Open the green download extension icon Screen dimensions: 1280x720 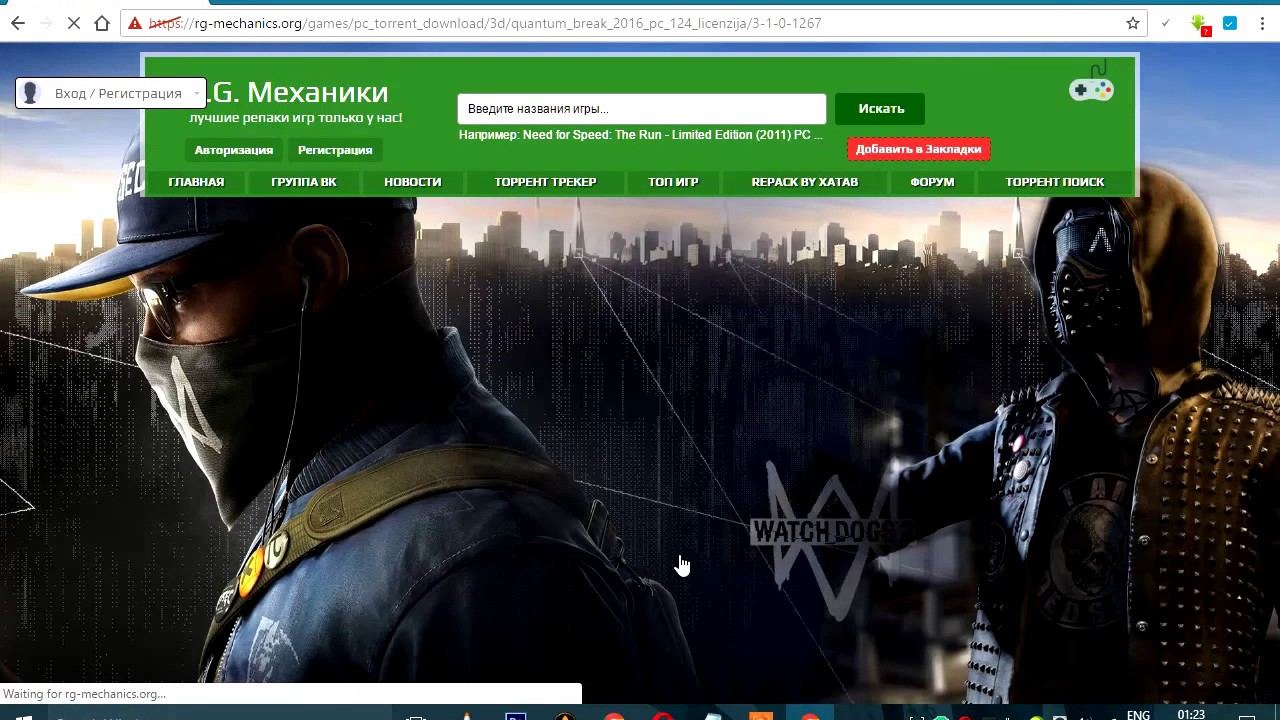click(x=1200, y=24)
